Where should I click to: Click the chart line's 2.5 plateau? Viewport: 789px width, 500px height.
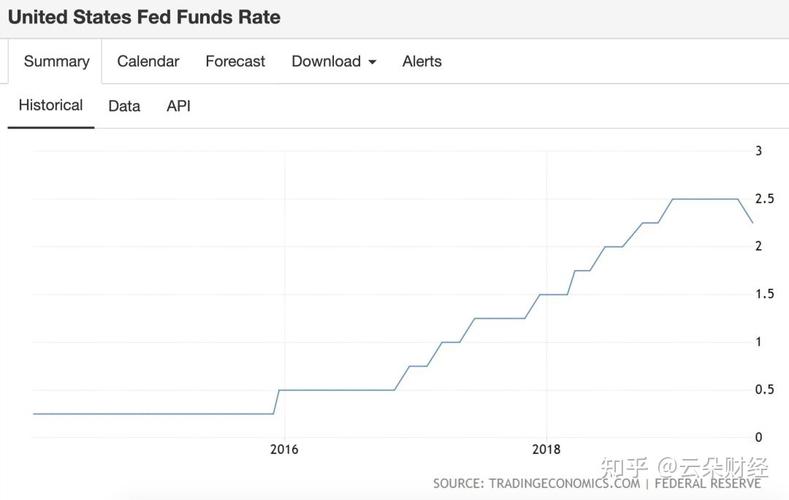coord(705,199)
